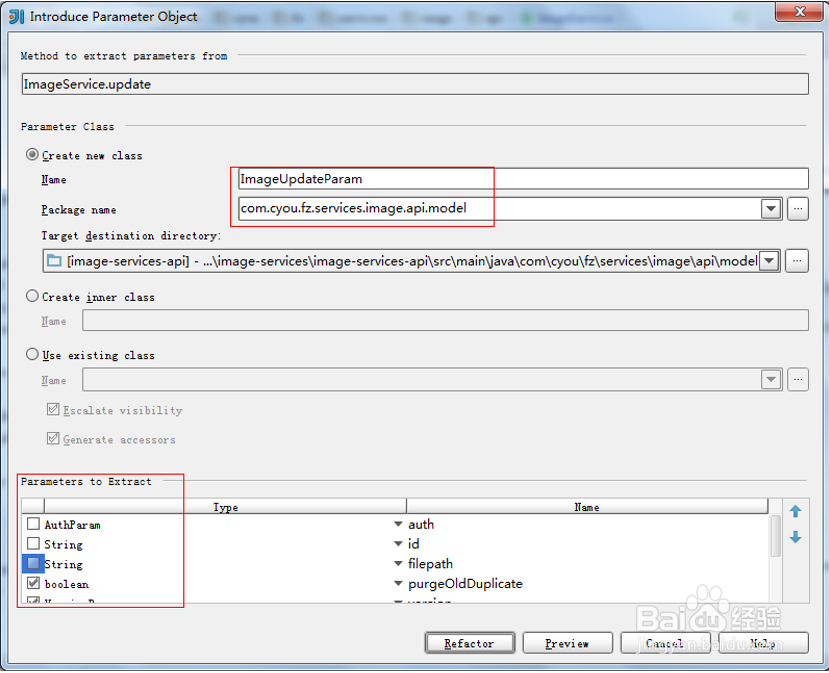Toggle the Generate accessors checkbox
This screenshot has height=673, width=829.
point(53,439)
